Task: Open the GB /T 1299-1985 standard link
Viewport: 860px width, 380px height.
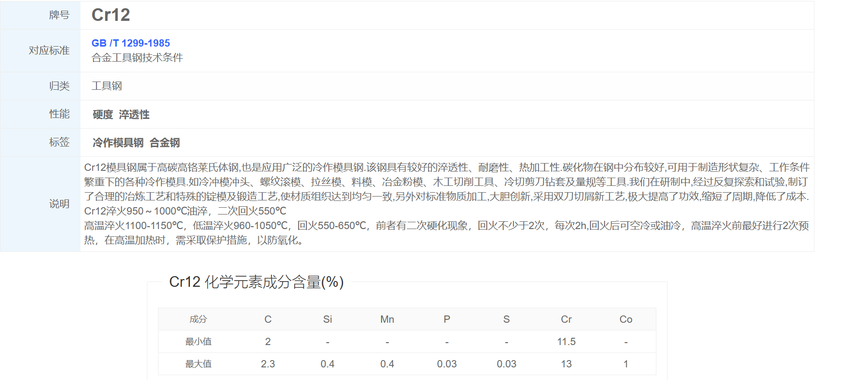Action: [131, 43]
